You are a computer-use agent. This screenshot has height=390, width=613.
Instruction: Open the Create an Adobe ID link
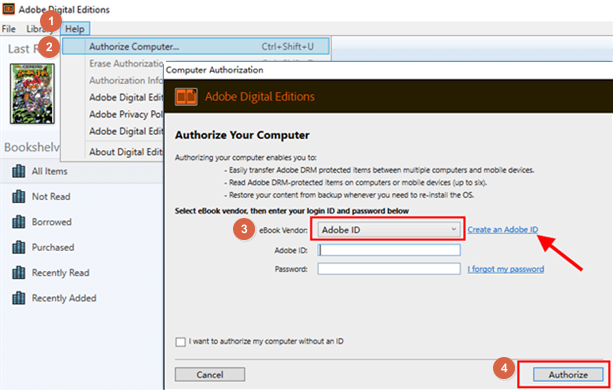tap(503, 230)
